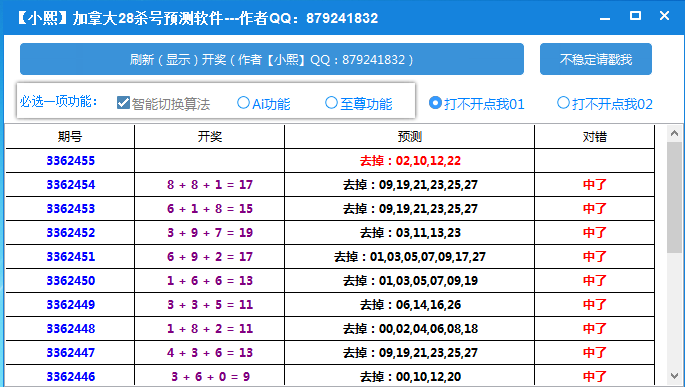Image resolution: width=685 pixels, height=387 pixels.
Task: Click 中了 result in row 3362454
Action: click(595, 185)
